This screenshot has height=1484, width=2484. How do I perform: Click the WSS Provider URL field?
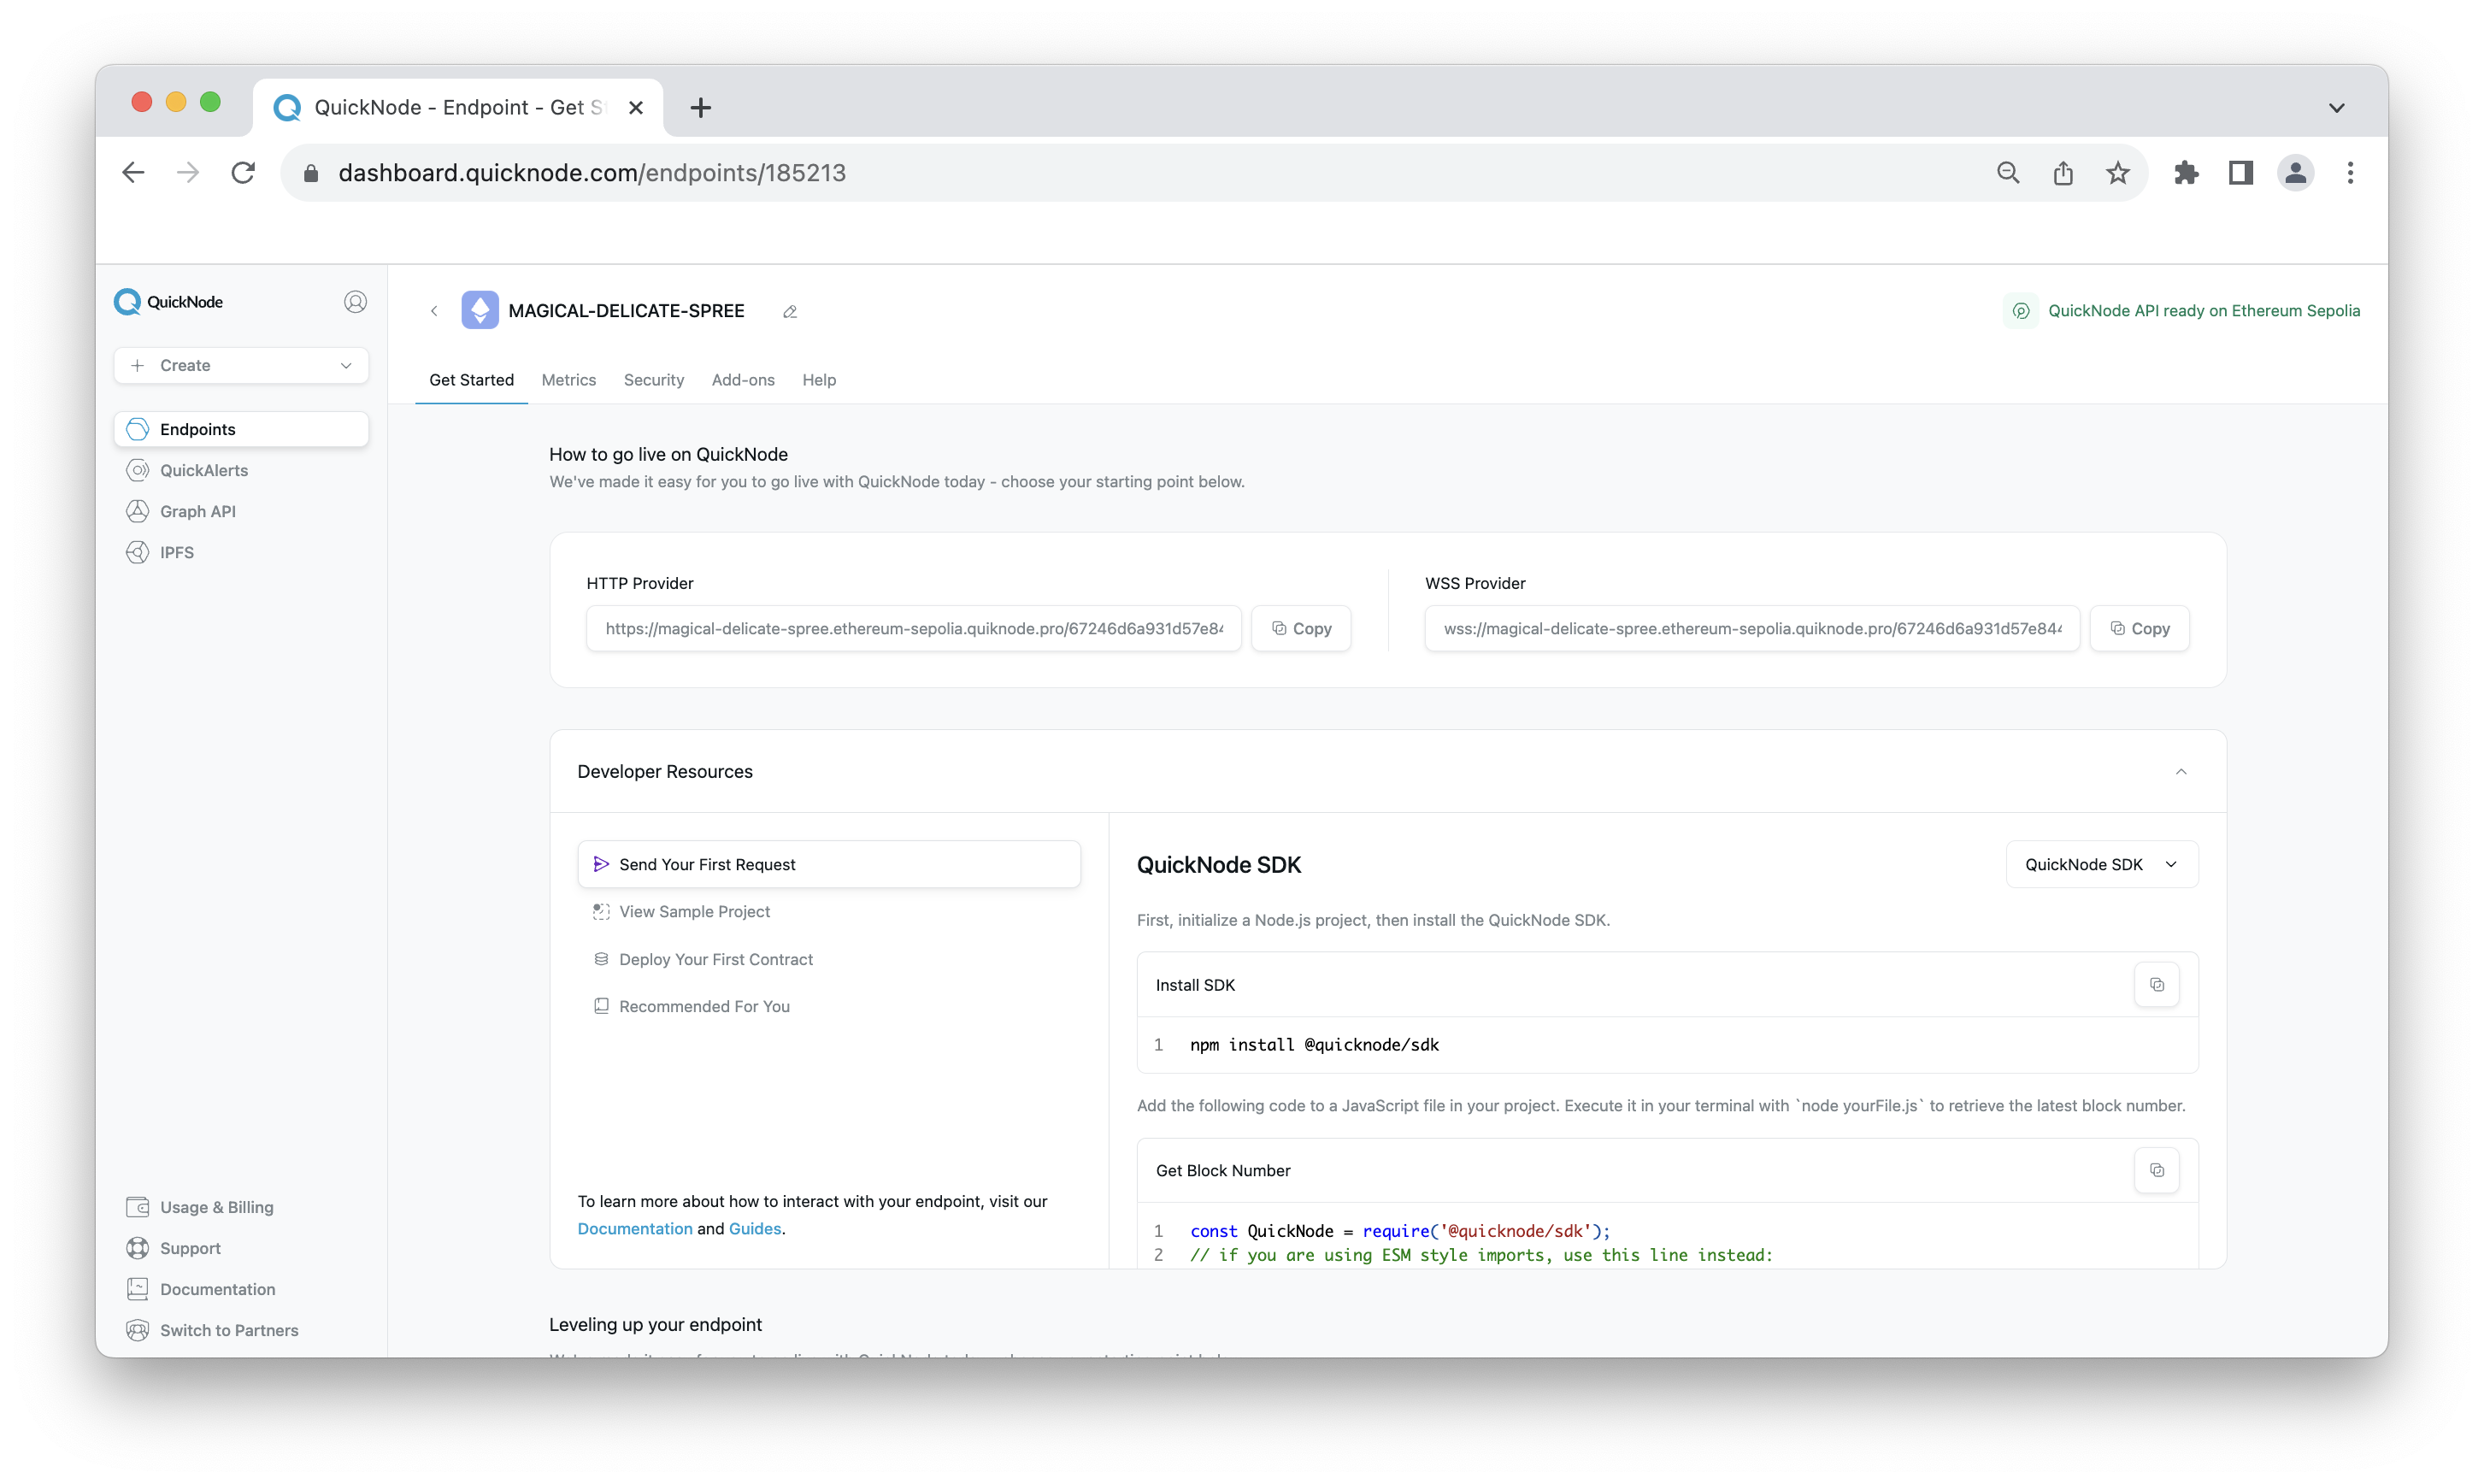(1751, 628)
